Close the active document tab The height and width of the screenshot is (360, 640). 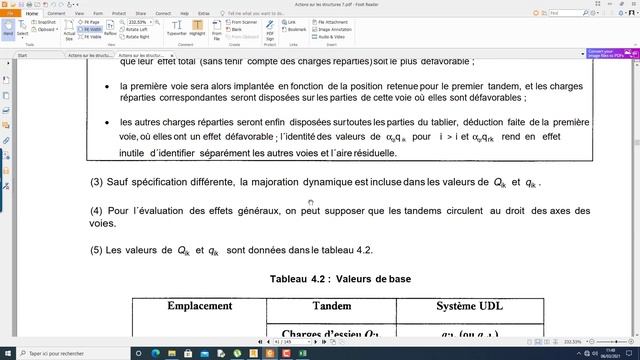click(172, 55)
